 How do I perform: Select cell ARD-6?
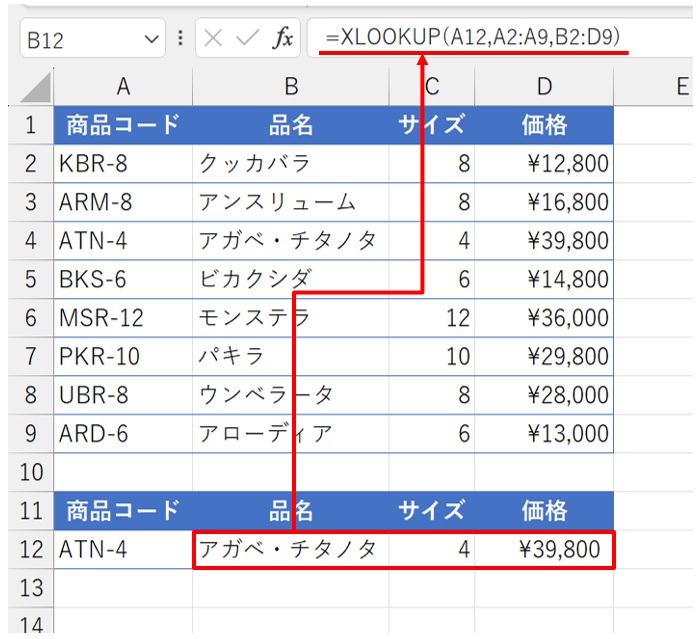pos(123,434)
